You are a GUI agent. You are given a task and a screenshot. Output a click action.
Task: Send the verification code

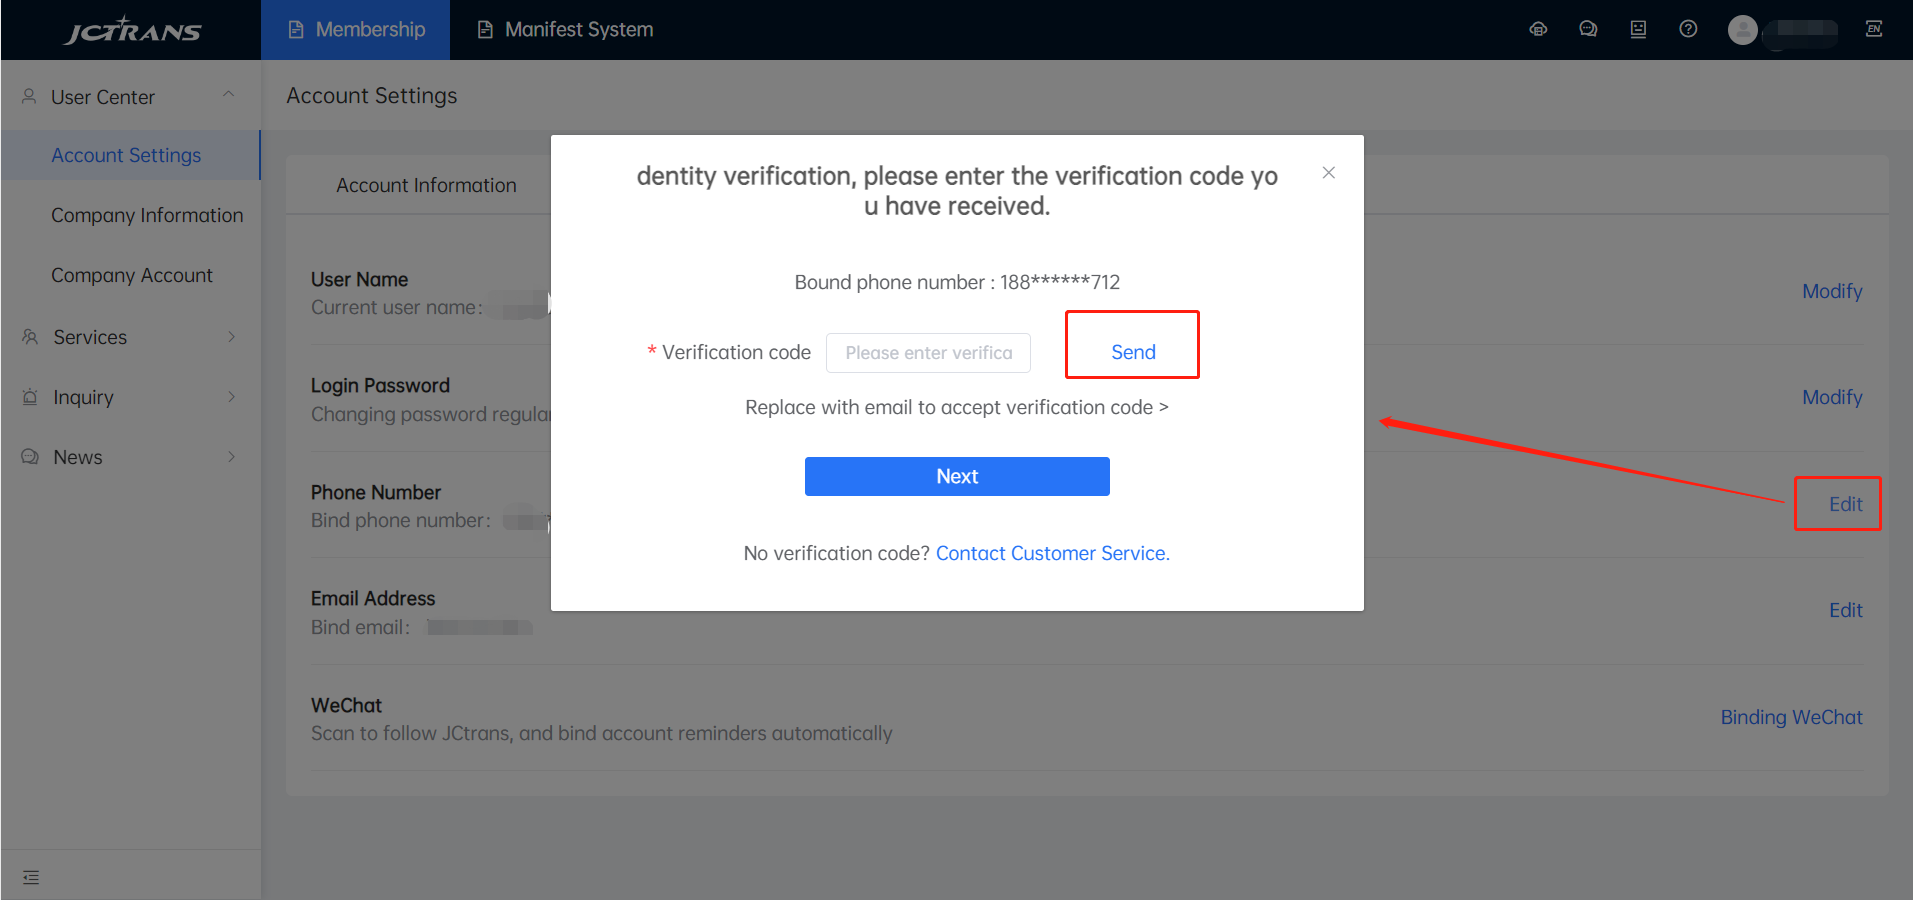tap(1133, 352)
